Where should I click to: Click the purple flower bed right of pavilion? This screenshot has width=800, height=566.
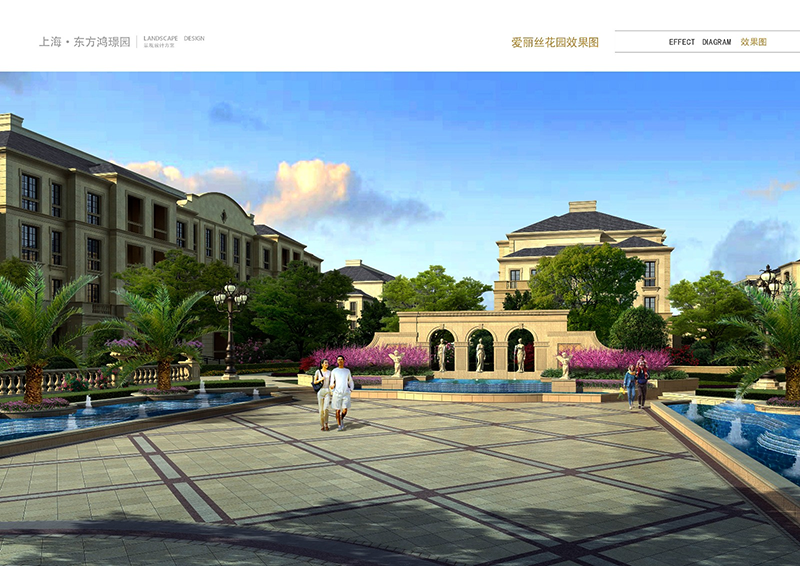[618, 359]
